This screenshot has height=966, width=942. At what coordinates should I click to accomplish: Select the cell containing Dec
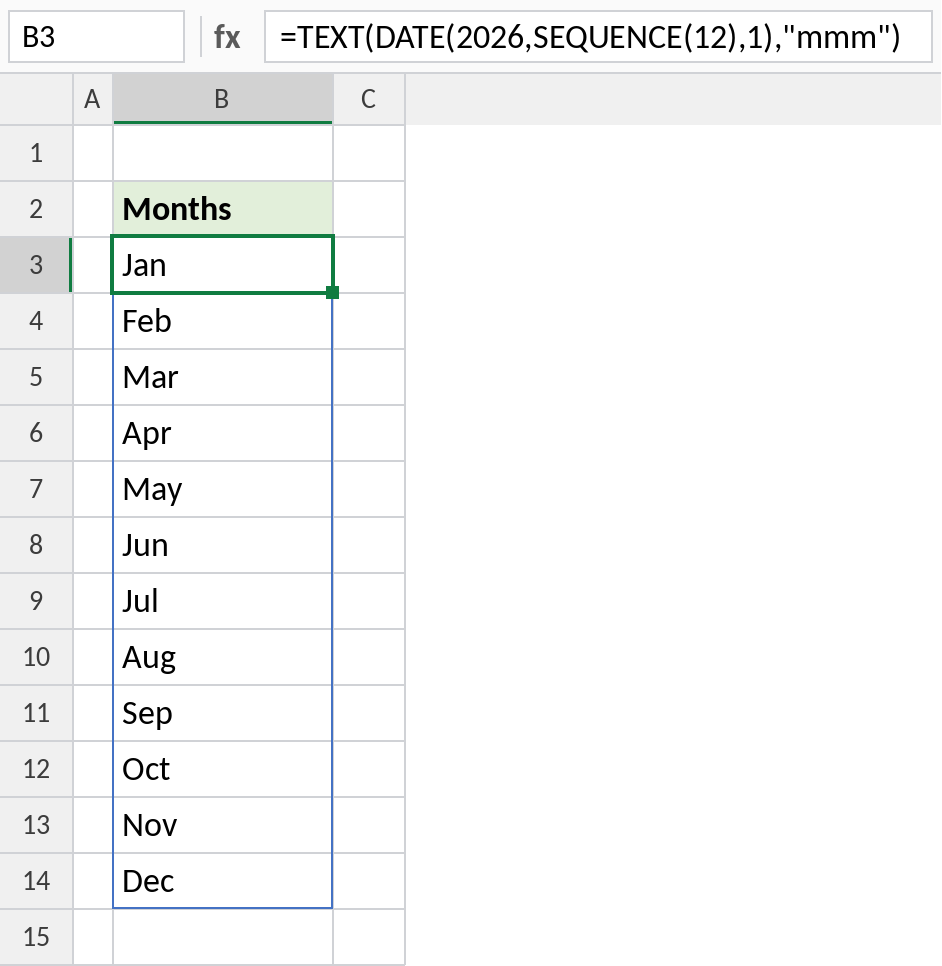coord(222,882)
